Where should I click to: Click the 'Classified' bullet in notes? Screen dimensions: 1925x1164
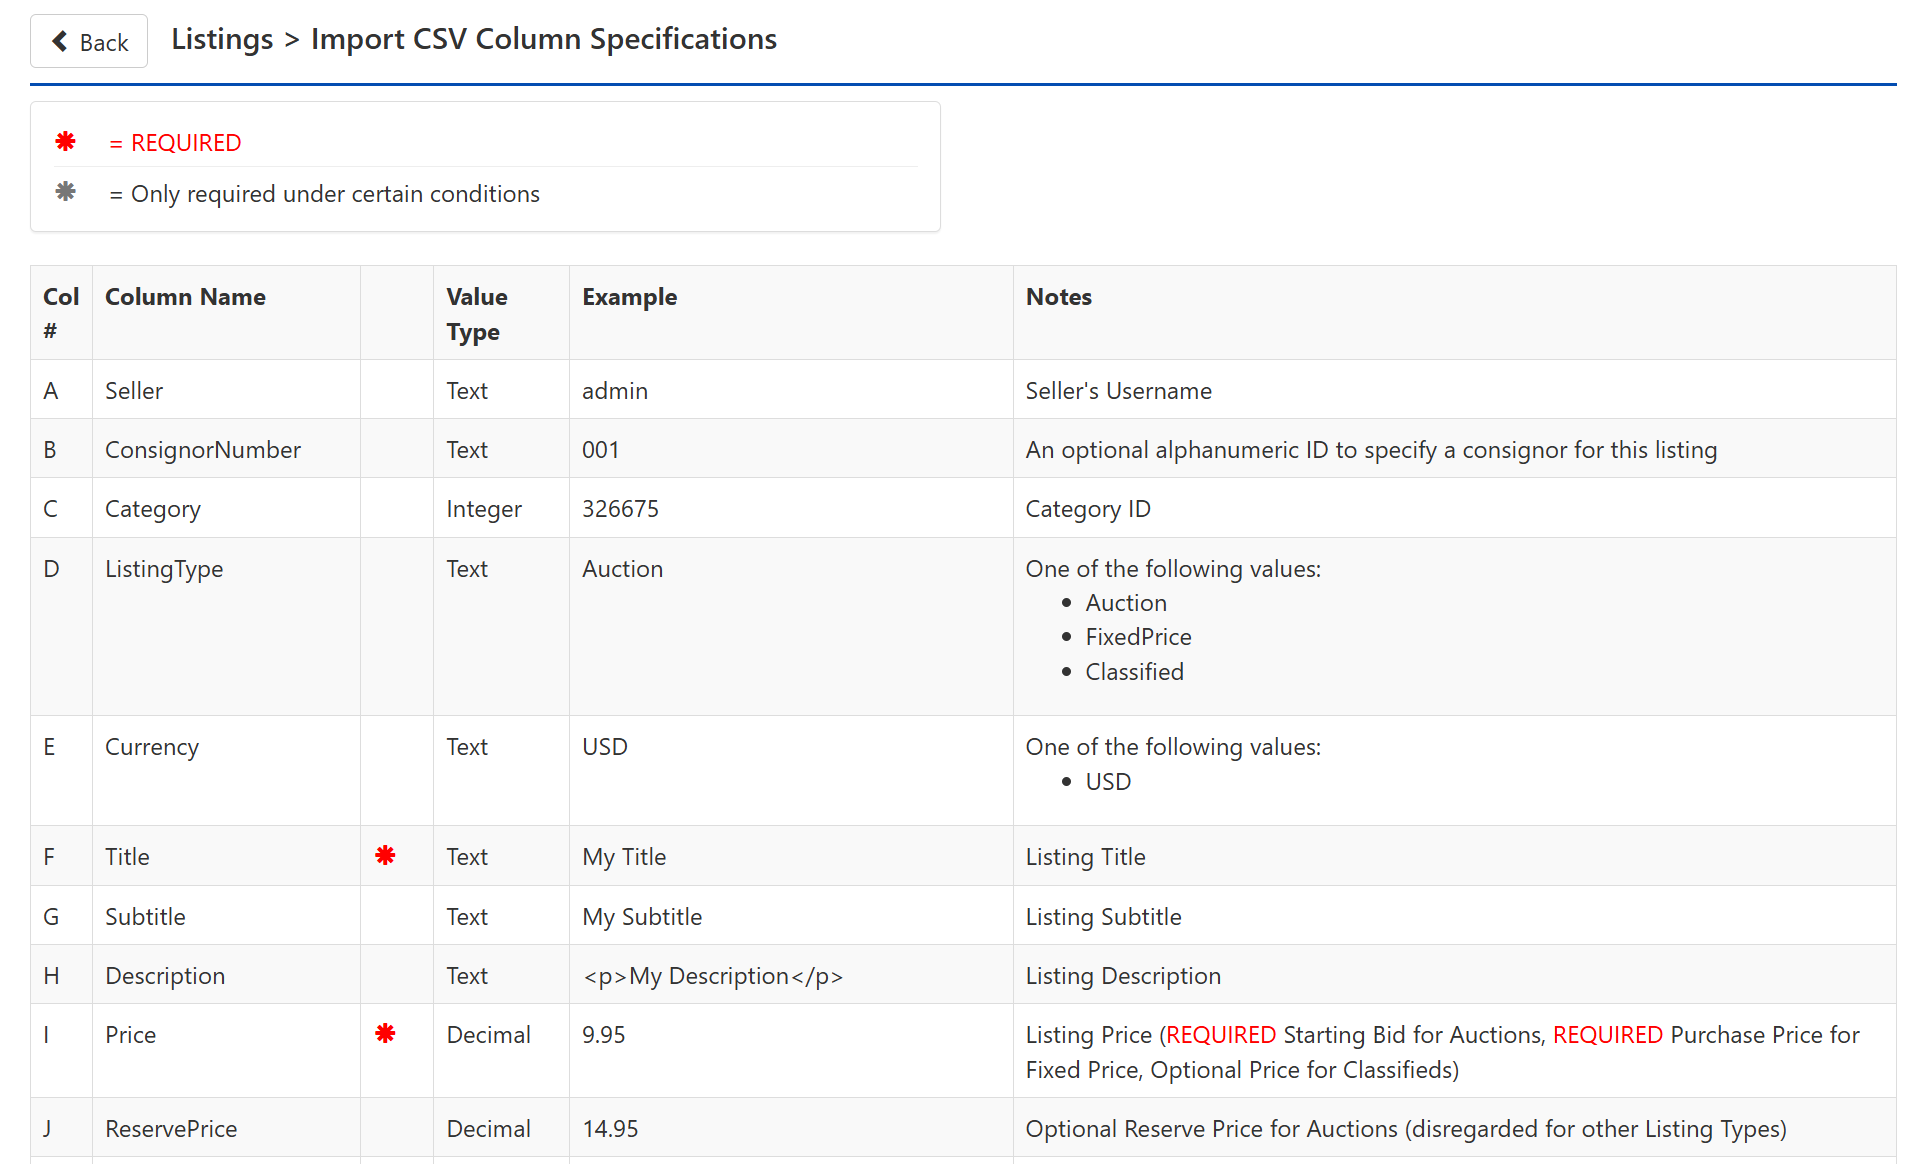(x=1134, y=672)
